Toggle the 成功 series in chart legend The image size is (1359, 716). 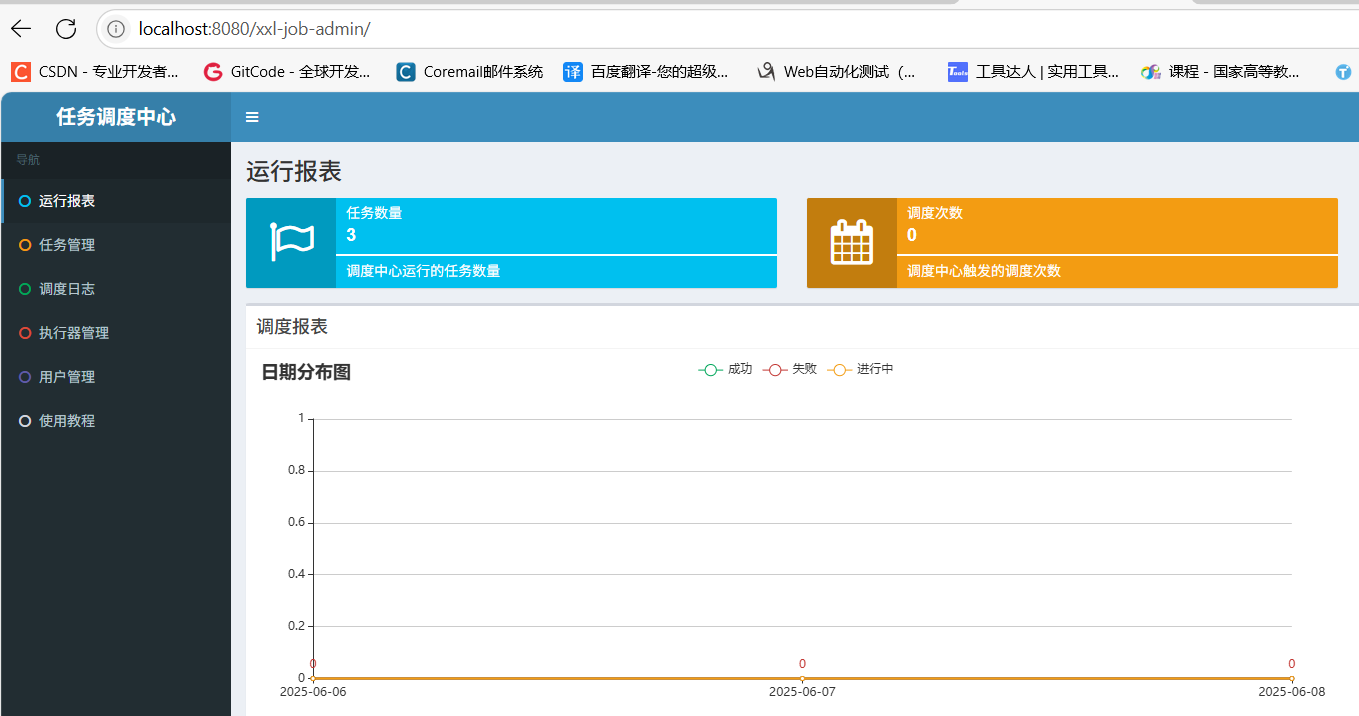click(725, 369)
